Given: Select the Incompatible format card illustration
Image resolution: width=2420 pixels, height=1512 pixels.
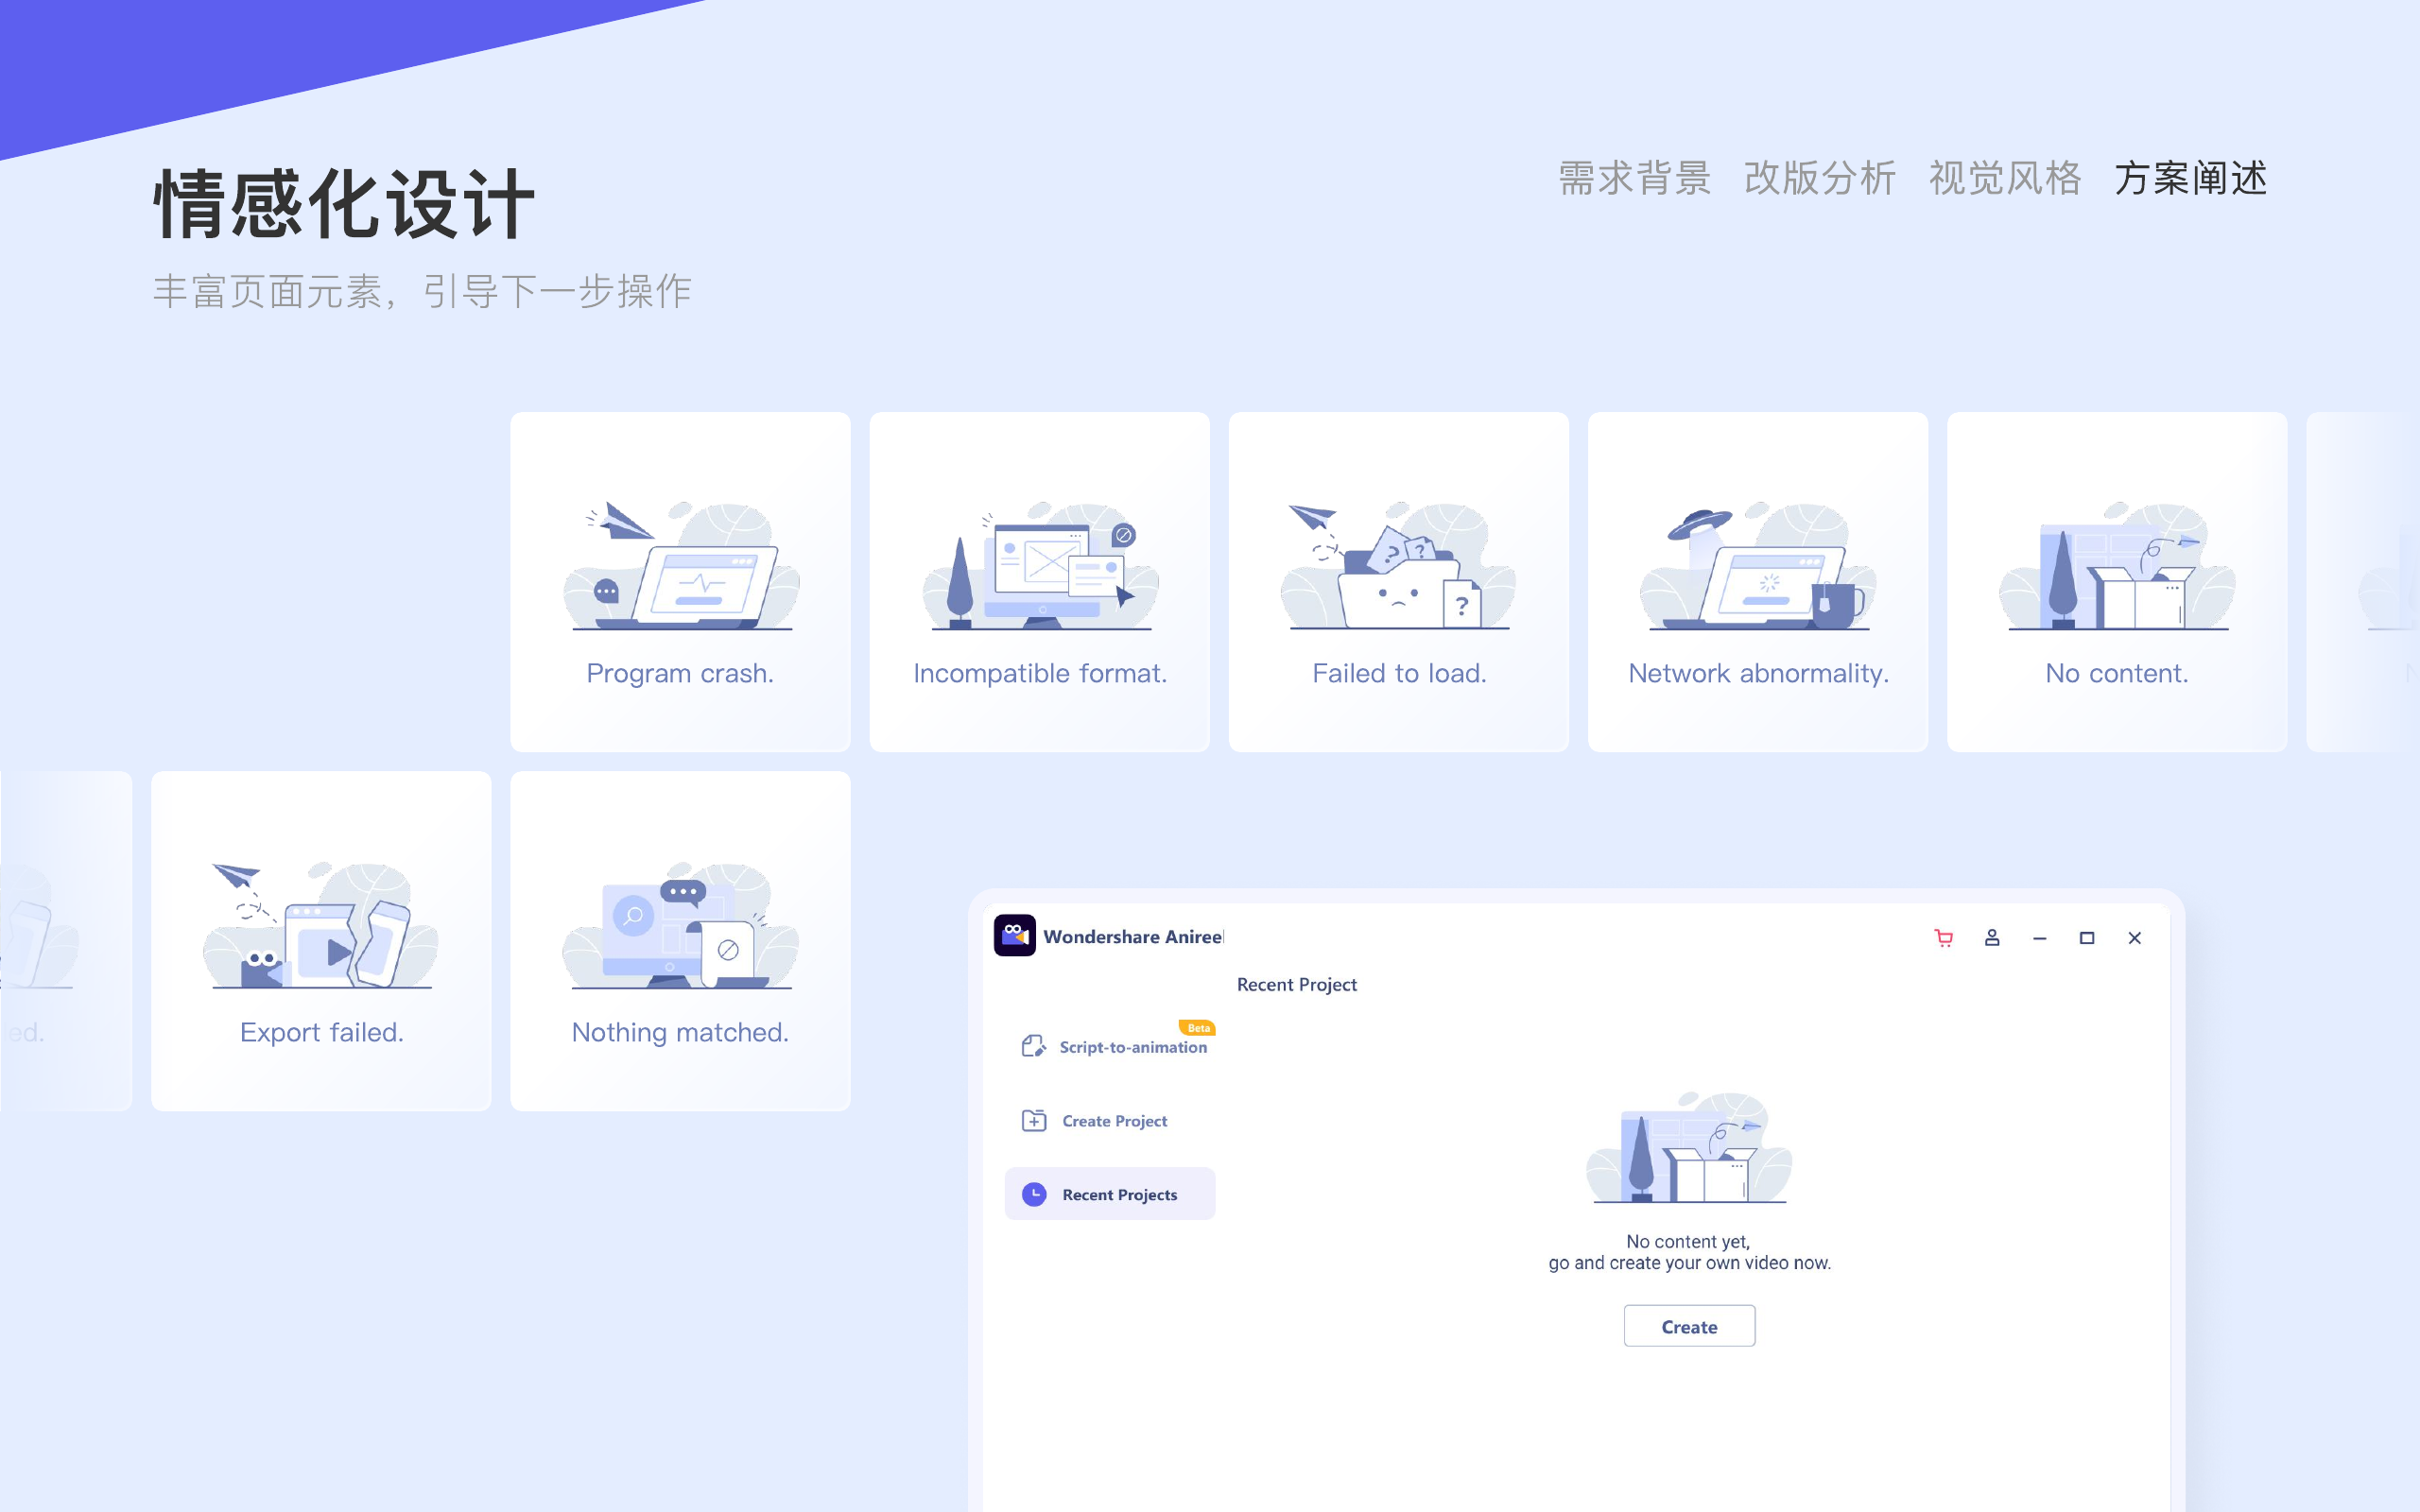Looking at the screenshot, I should click(x=1040, y=566).
